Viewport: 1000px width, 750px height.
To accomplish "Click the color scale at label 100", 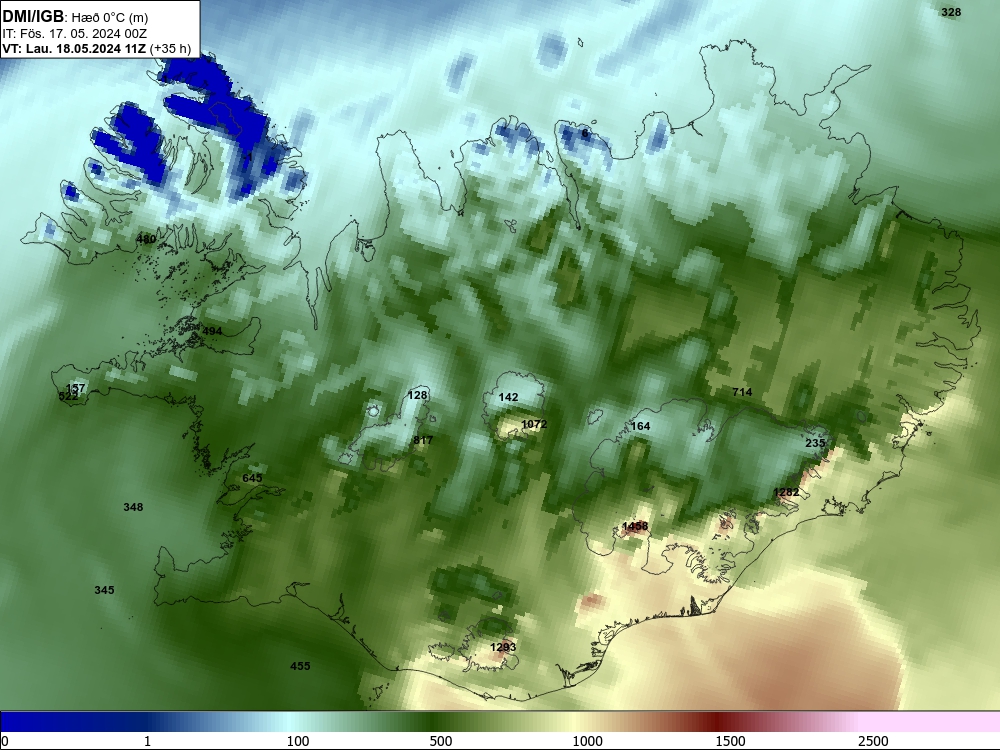I will [x=298, y=741].
